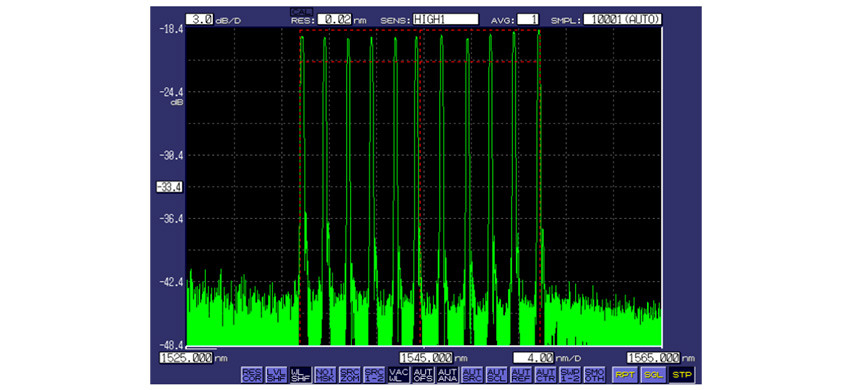Edit the 3.0 dB/D scale field
The width and height of the screenshot is (850, 390).
[199, 20]
